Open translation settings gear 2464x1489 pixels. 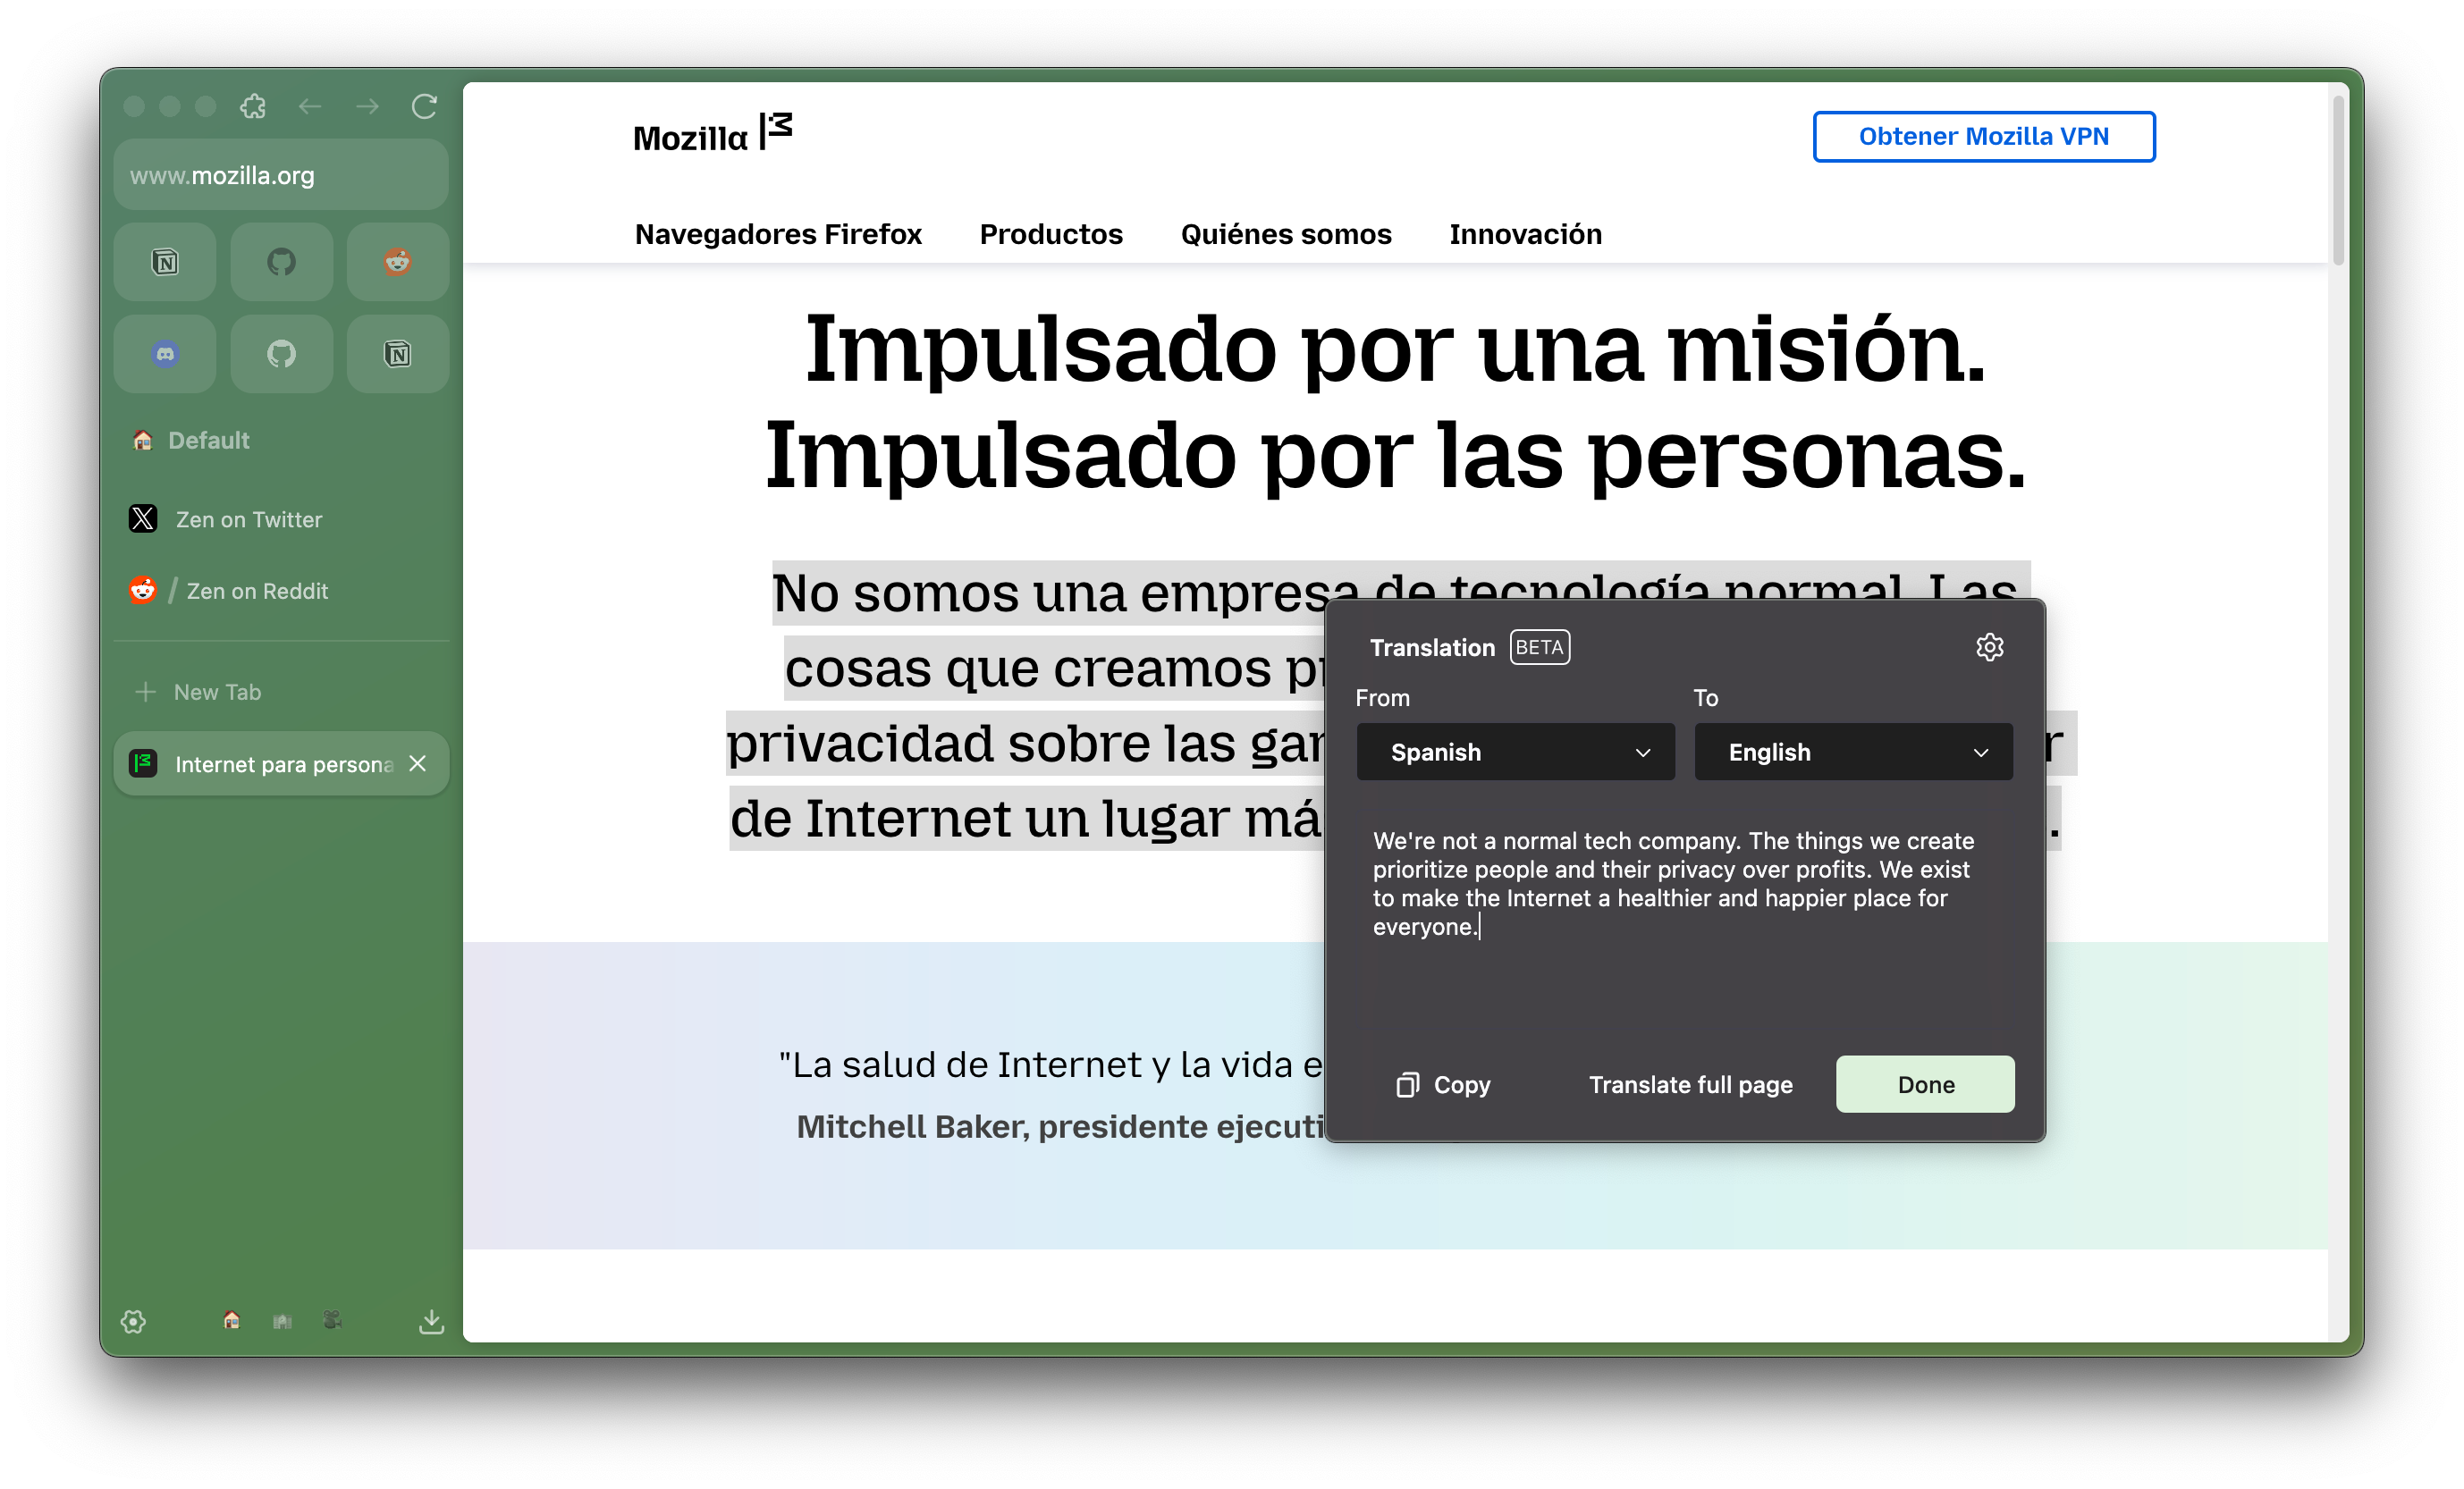[1990, 648]
